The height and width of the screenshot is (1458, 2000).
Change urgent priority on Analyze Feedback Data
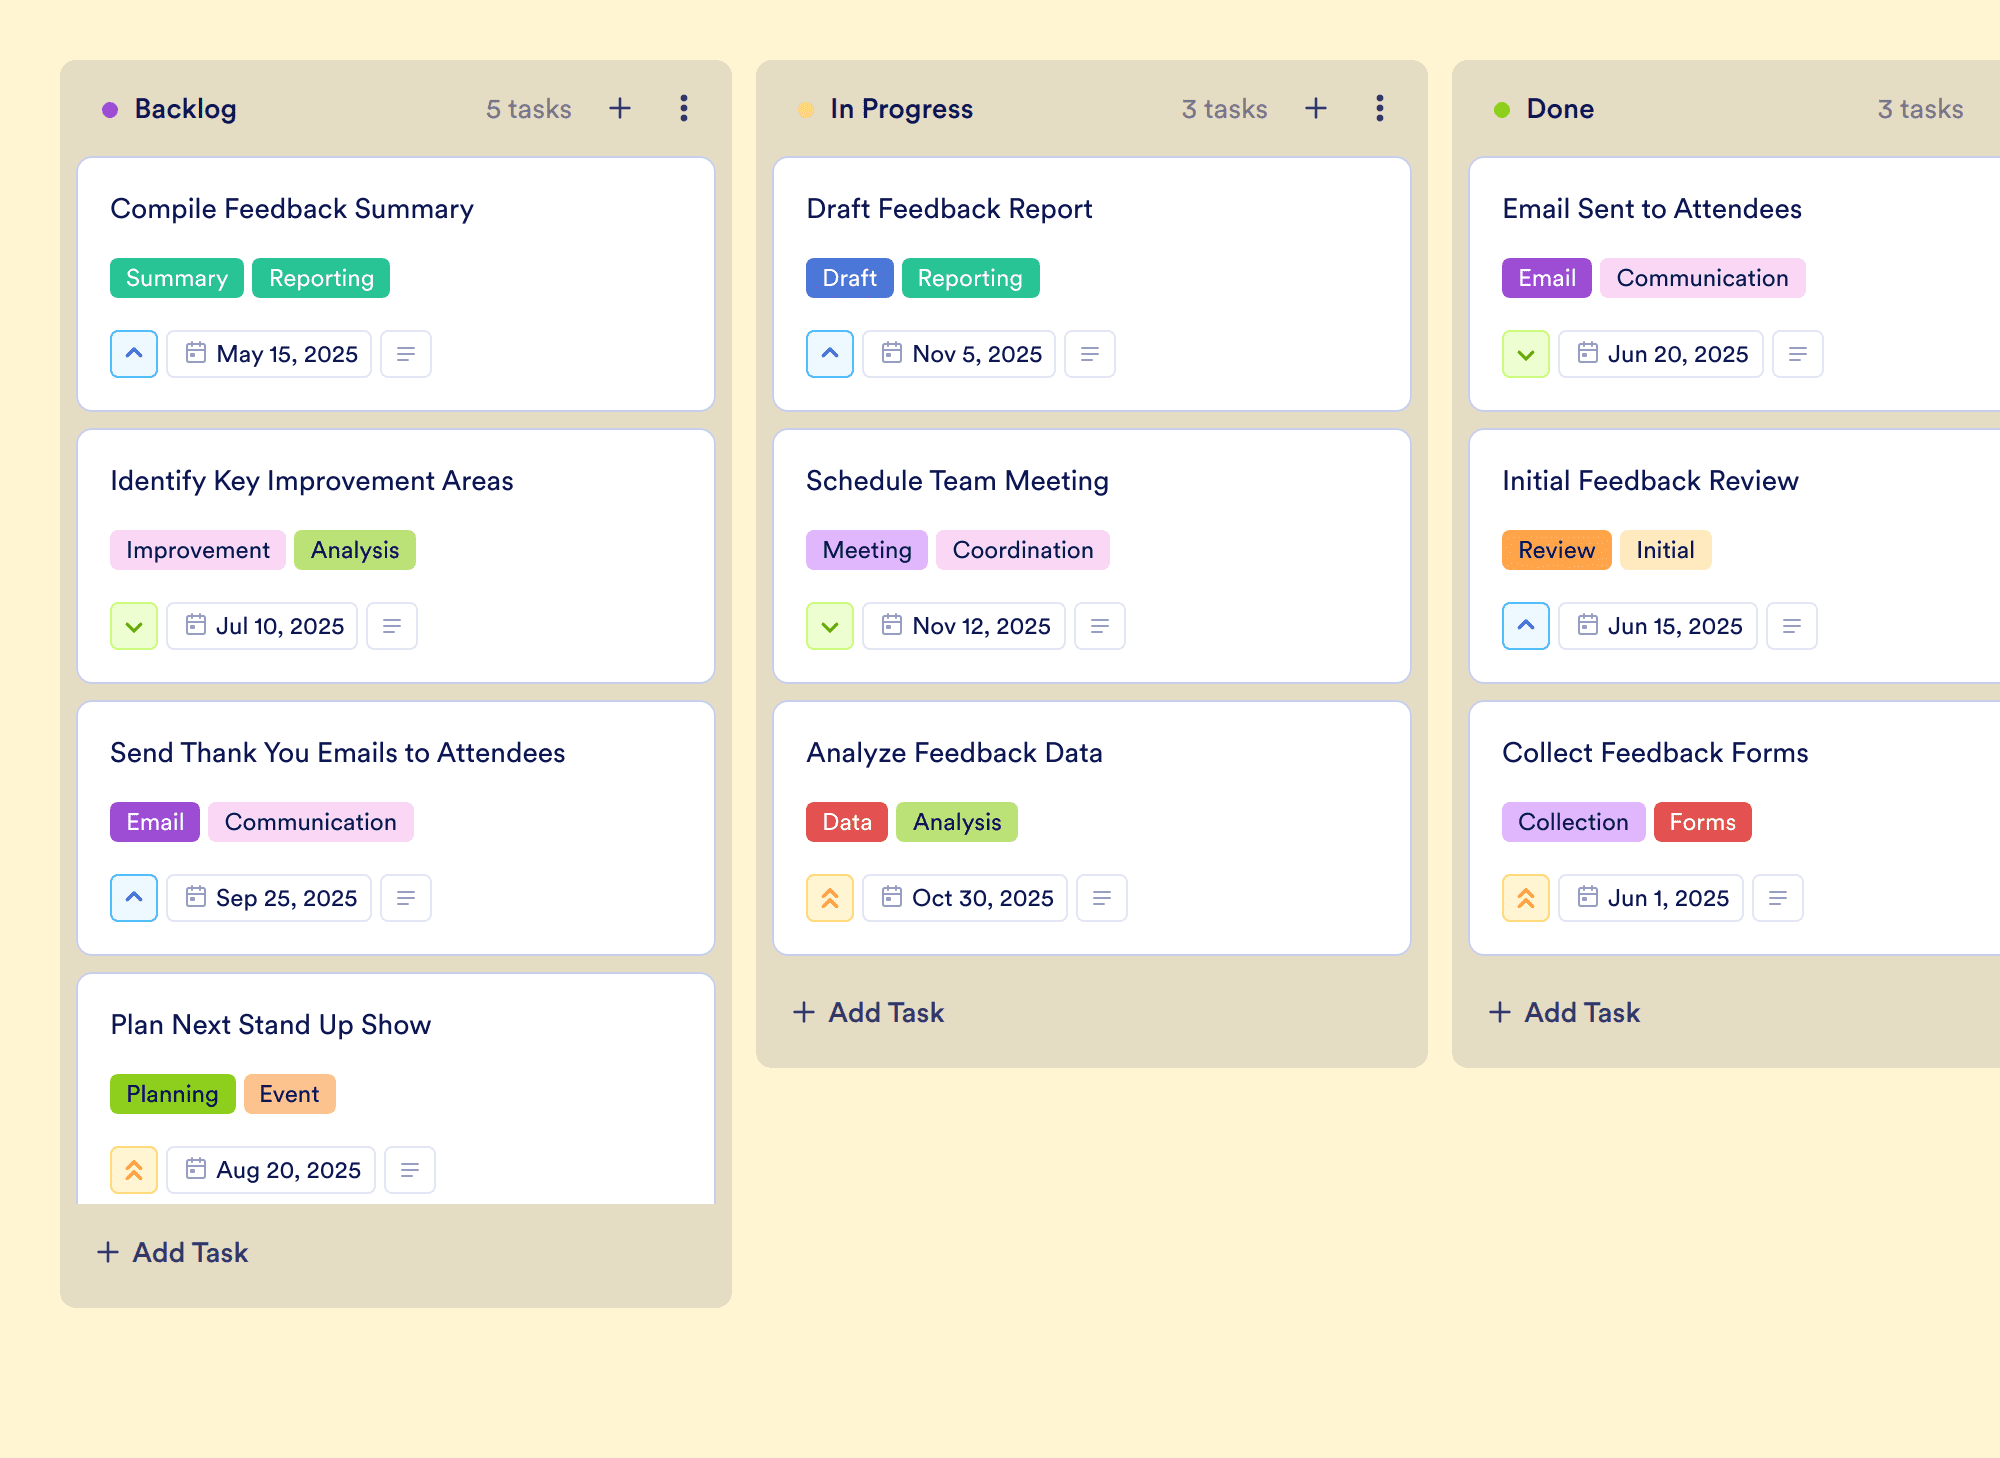(830, 898)
